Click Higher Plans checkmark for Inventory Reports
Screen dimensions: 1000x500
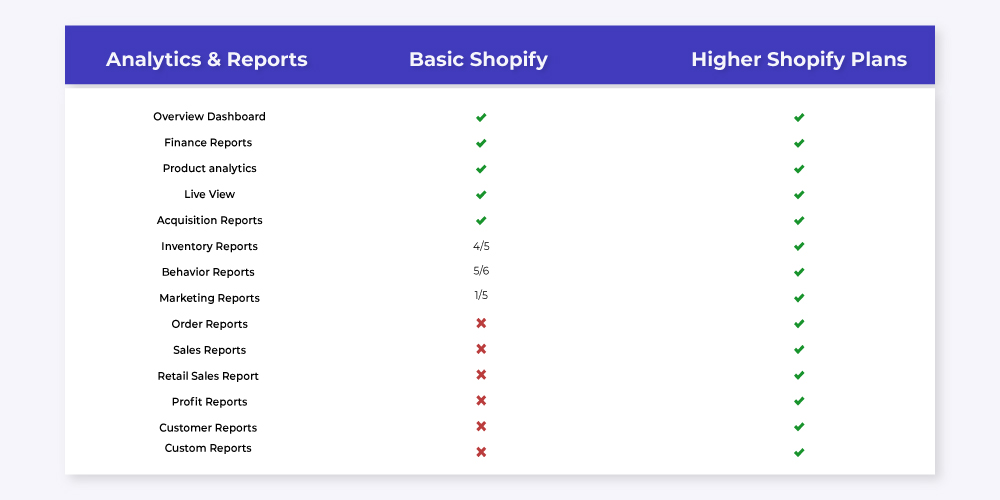[x=798, y=246]
